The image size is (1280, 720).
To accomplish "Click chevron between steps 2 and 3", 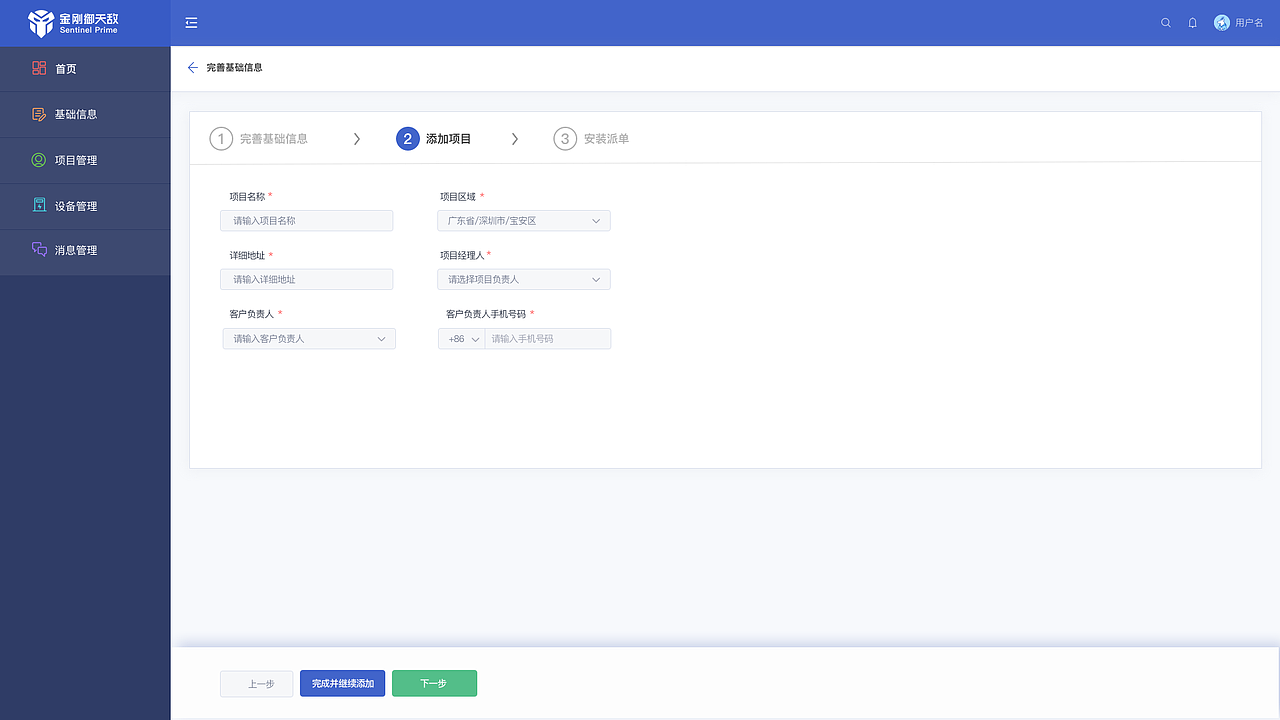I will (x=515, y=139).
